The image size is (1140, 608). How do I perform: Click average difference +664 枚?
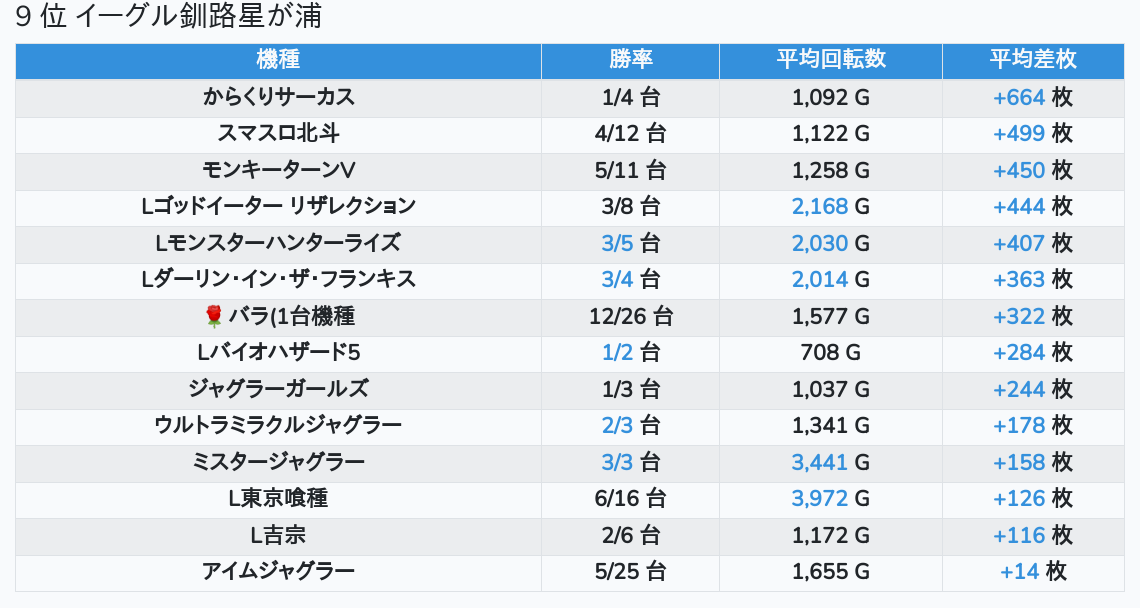tap(1033, 97)
